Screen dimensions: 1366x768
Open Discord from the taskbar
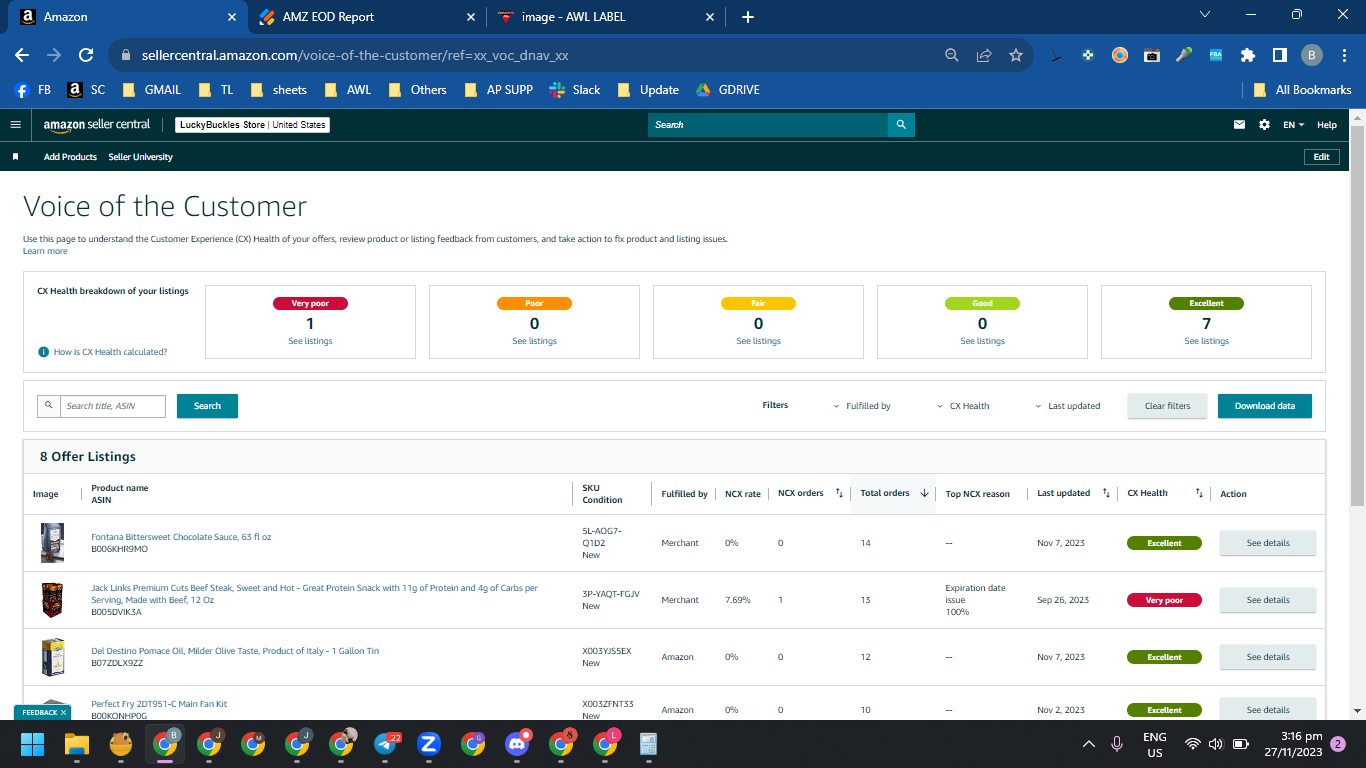[517, 744]
